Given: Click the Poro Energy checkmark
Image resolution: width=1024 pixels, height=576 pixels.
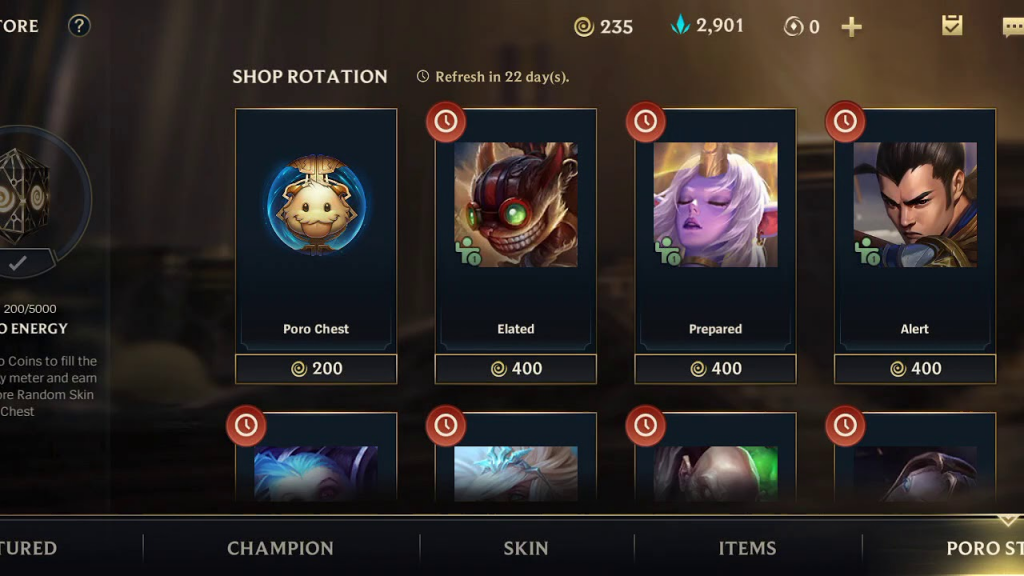Looking at the screenshot, I should (18, 263).
